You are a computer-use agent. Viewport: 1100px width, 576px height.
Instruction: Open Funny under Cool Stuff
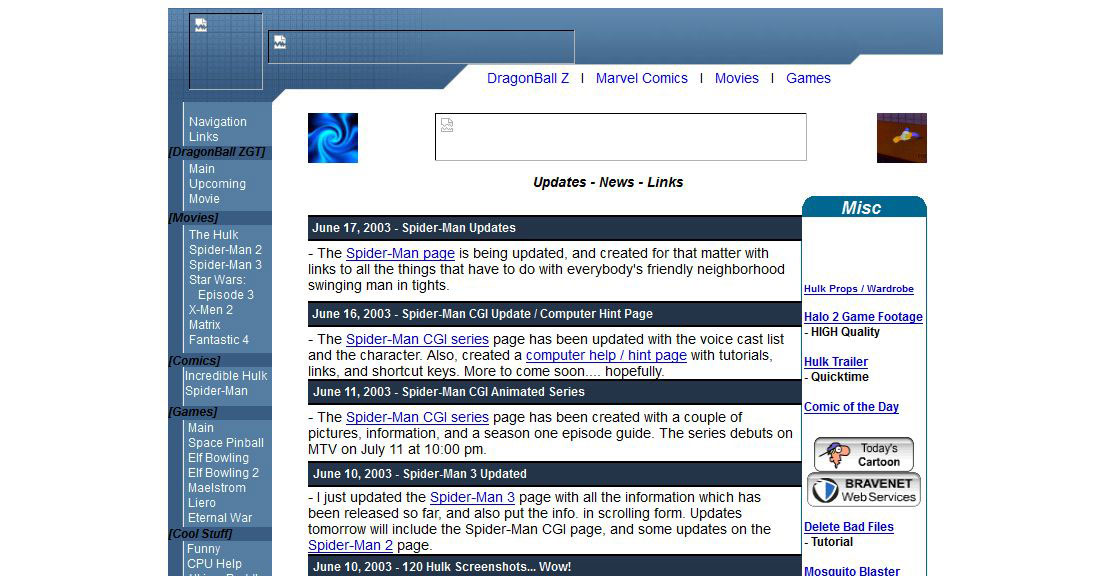203,549
